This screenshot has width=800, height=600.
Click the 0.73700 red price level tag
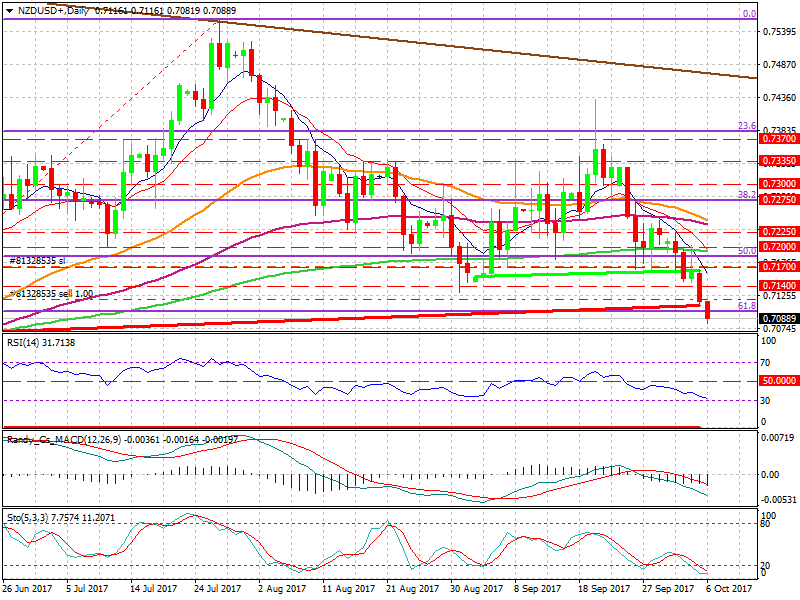(778, 140)
